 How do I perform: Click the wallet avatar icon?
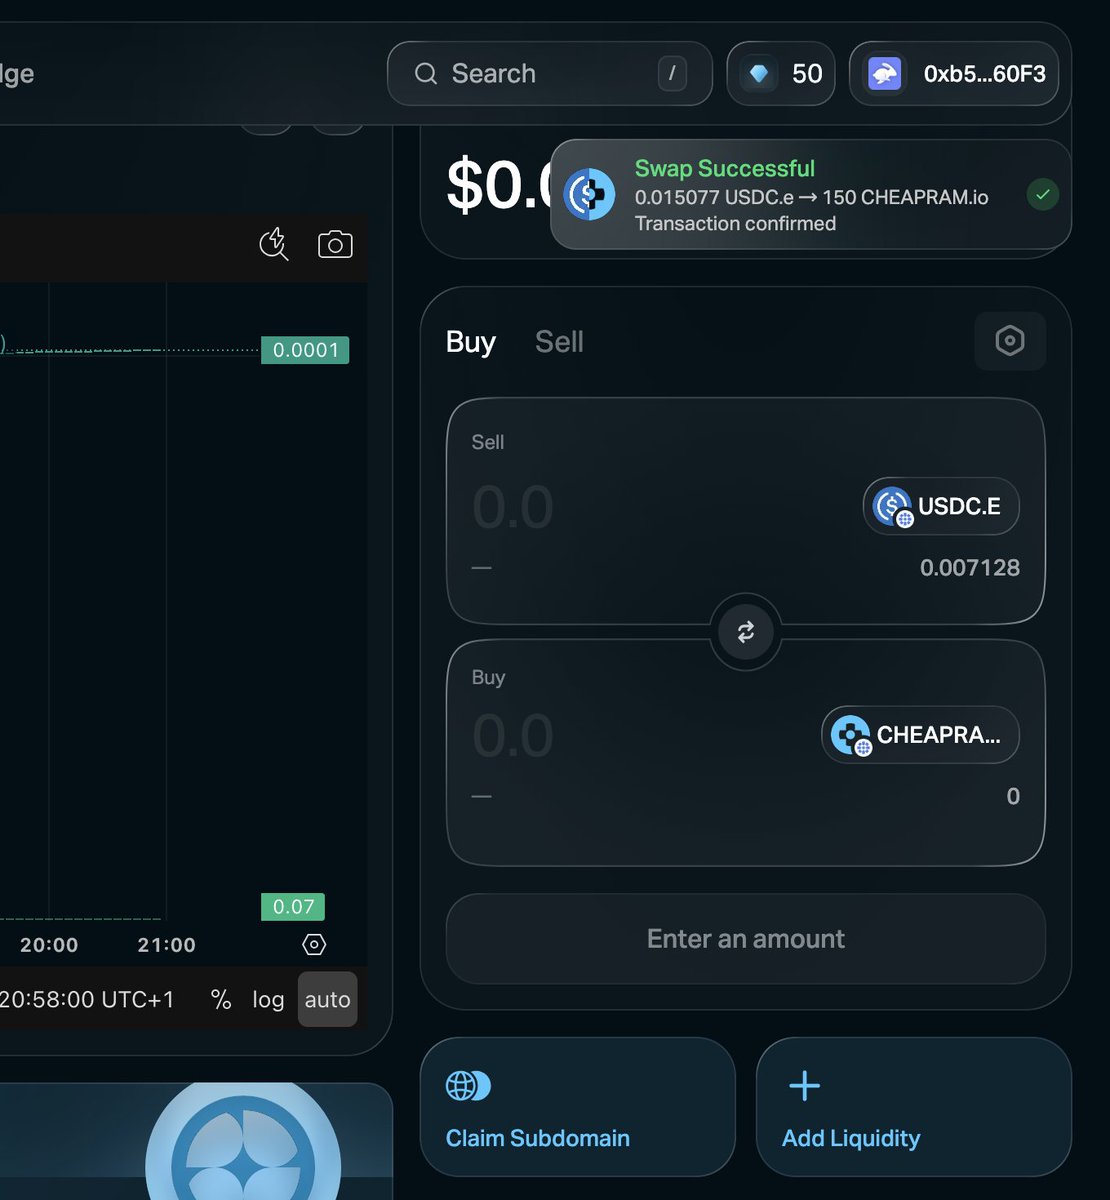tap(884, 74)
